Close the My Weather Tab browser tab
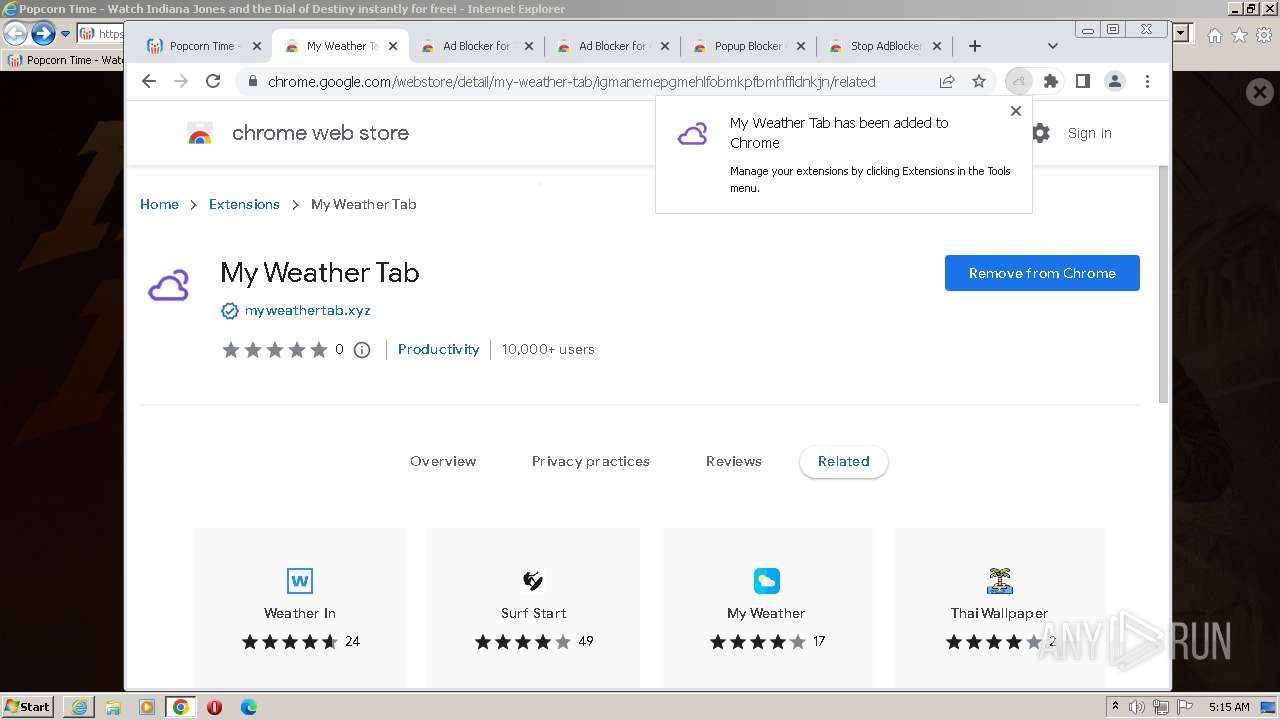This screenshot has width=1280, height=720. (x=393, y=46)
